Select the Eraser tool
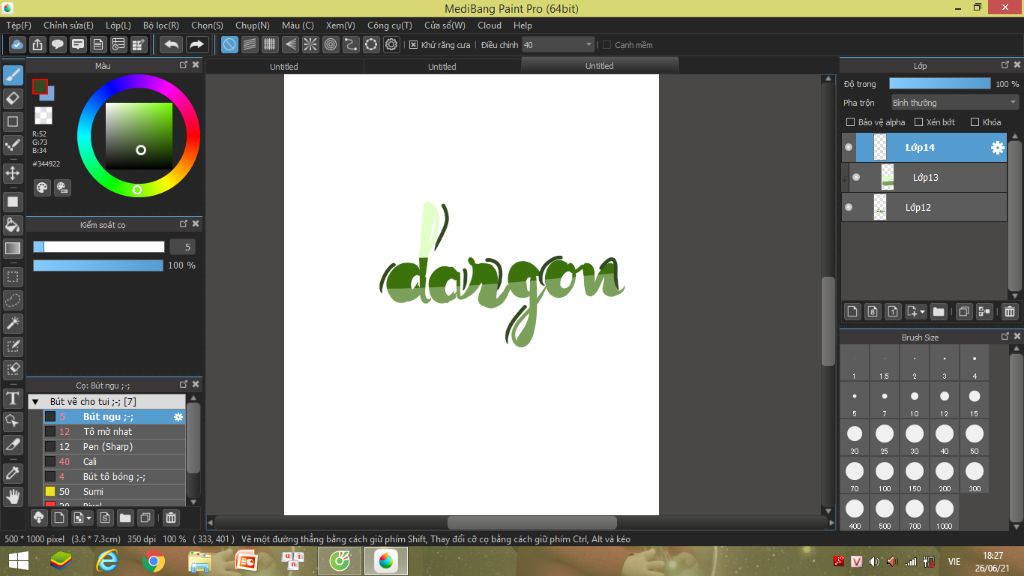 pyautogui.click(x=12, y=99)
